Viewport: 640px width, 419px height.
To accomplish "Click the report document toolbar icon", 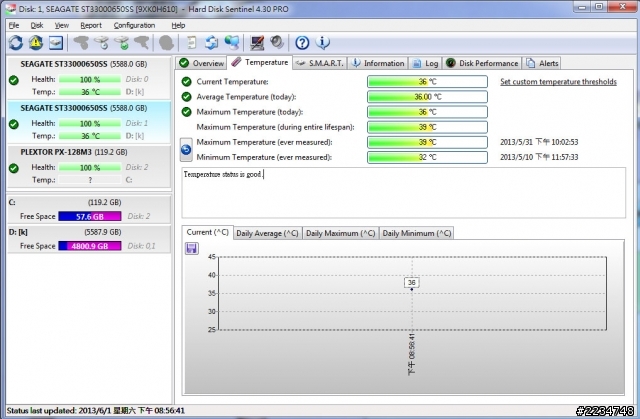I will pyautogui.click(x=191, y=42).
